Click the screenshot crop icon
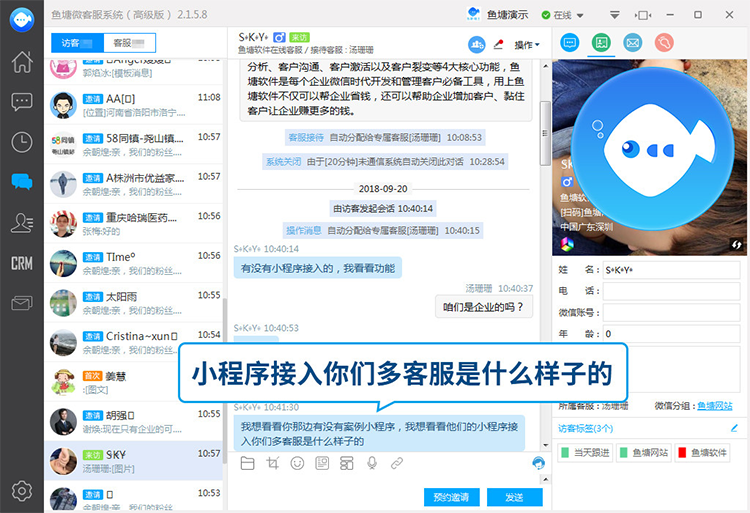The image size is (750, 513). (x=272, y=463)
